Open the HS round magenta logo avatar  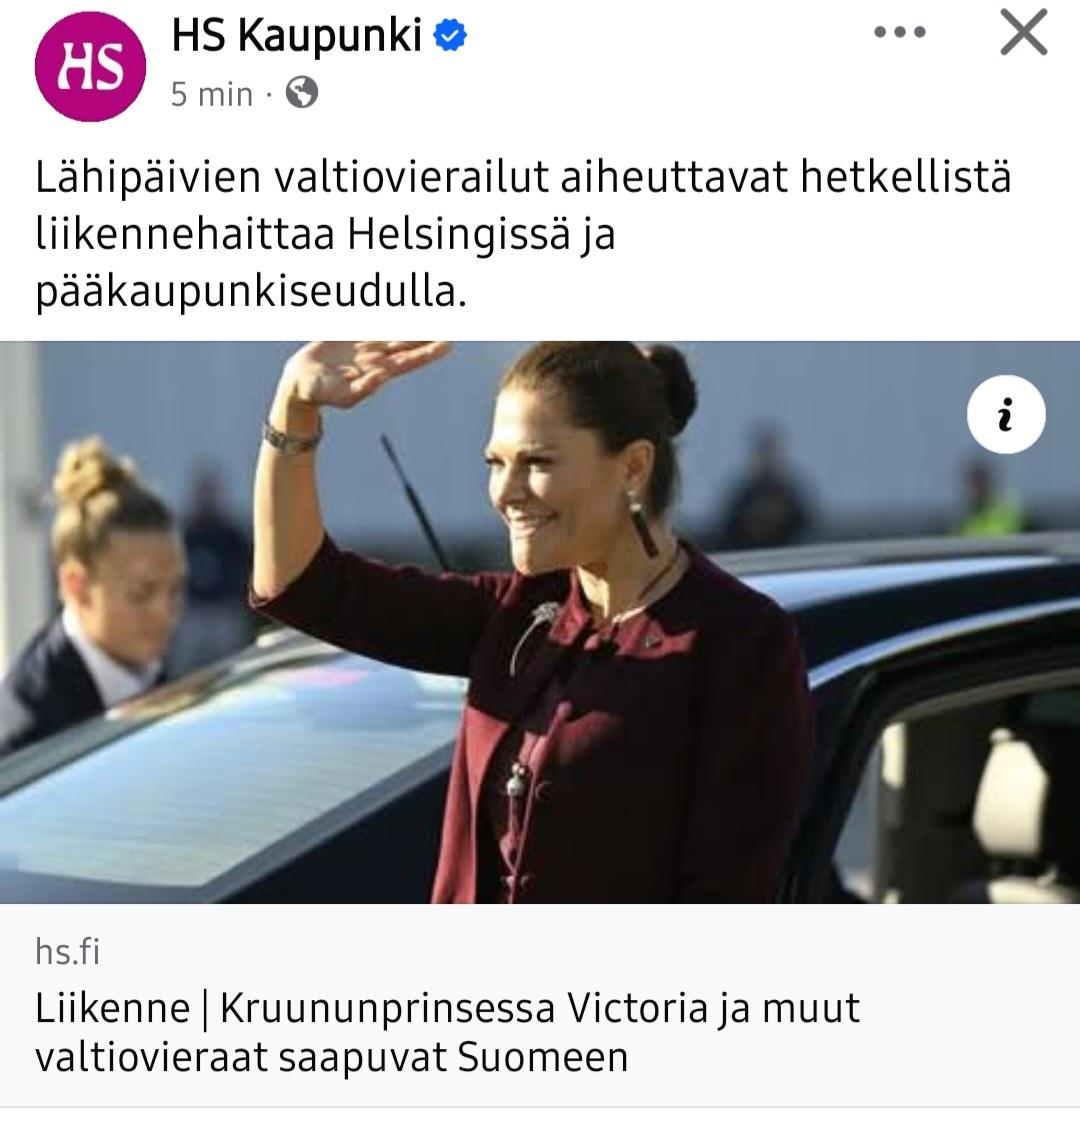coord(91,66)
